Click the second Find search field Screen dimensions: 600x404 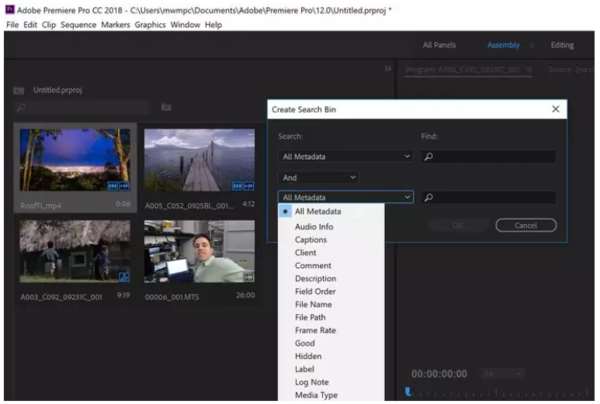[x=488, y=197]
